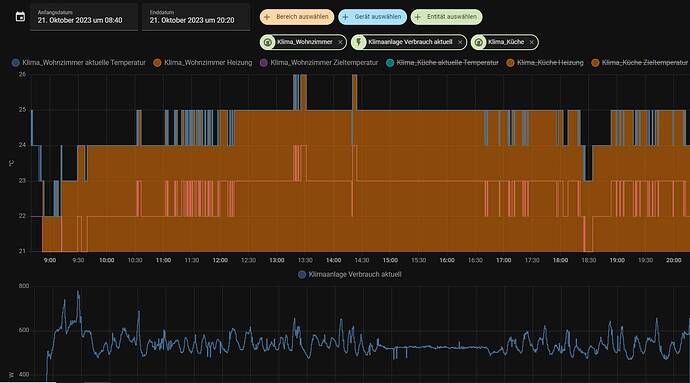
Task: Click the blue swatch of Klima_Wohnzimmer aktuelle Temperatur
Action: tap(16, 63)
